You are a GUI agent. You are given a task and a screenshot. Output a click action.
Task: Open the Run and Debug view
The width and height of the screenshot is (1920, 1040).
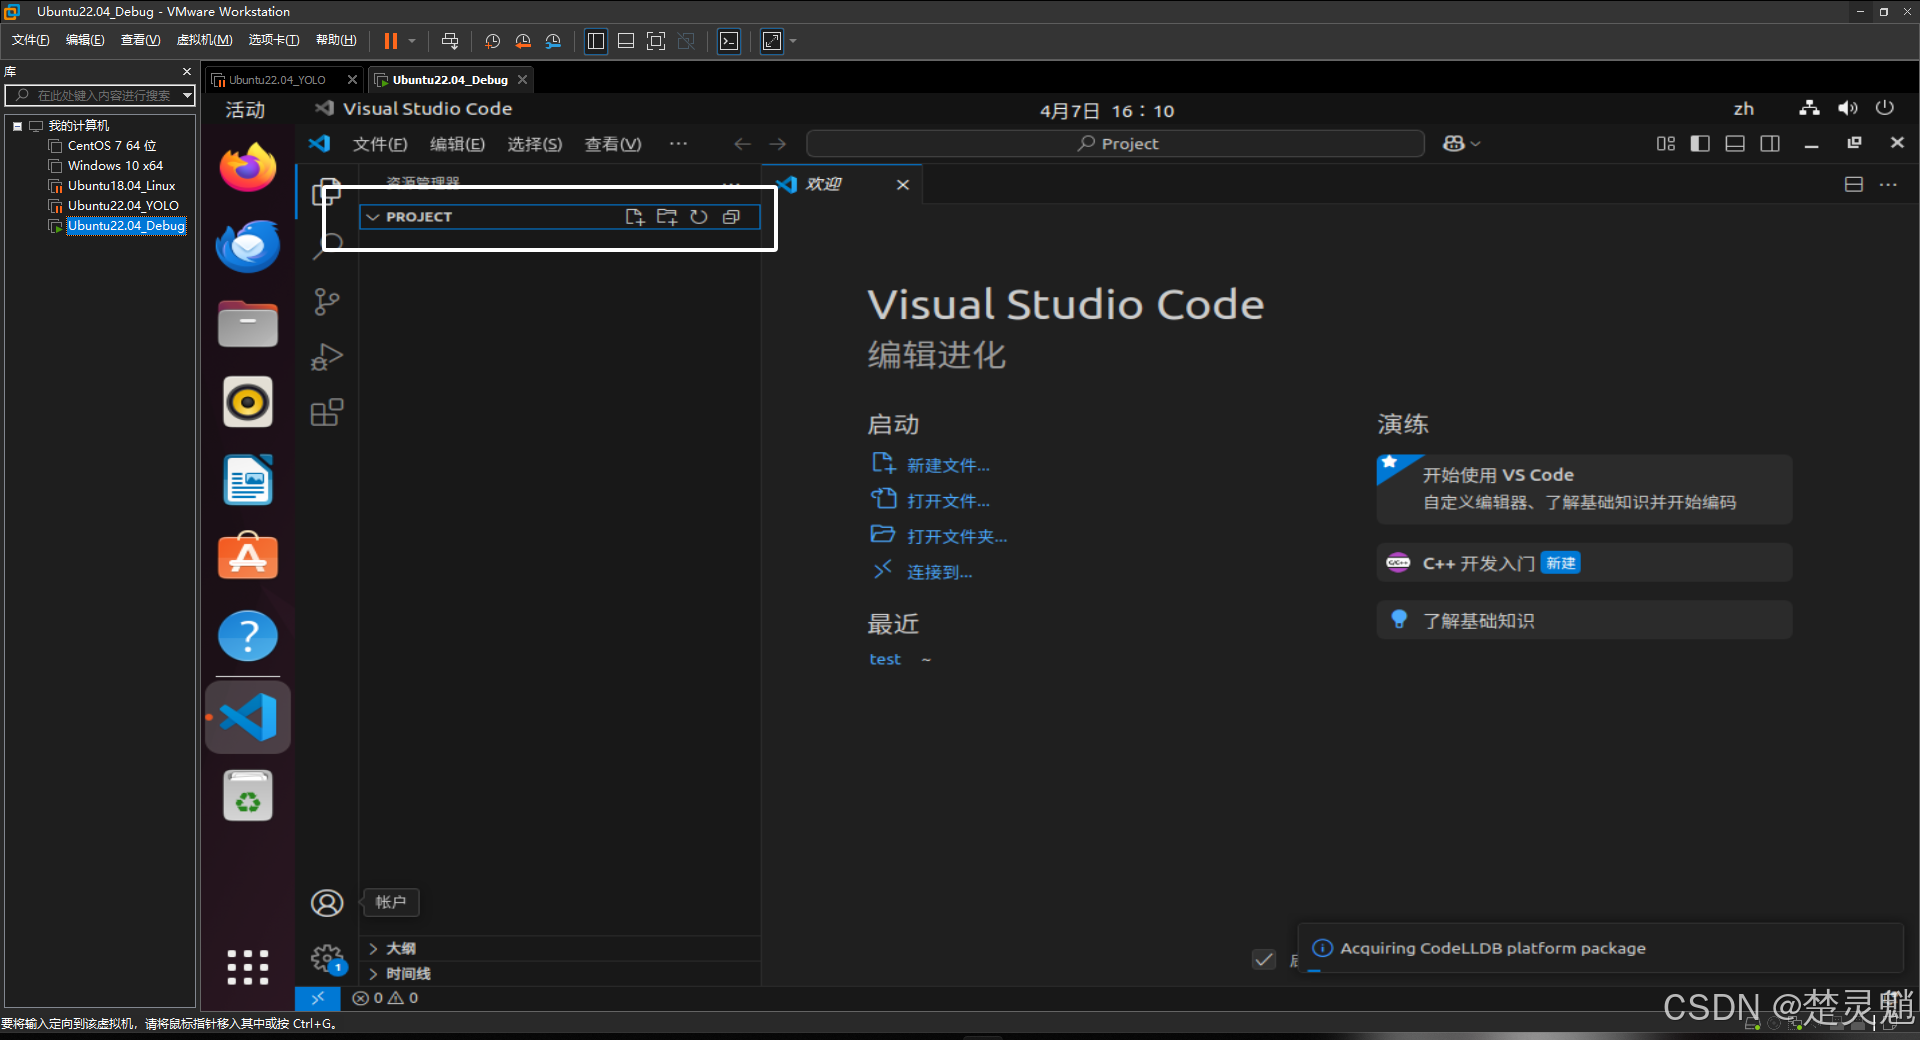[327, 357]
